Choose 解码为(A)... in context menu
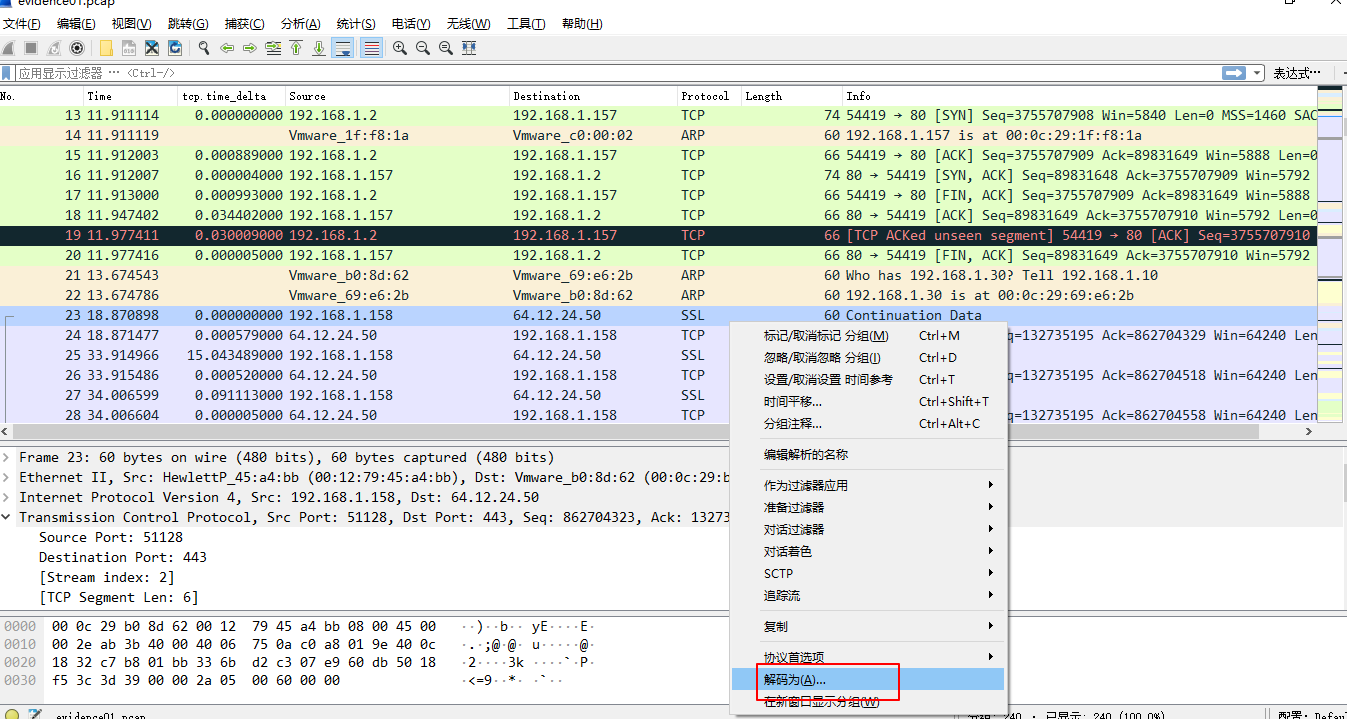This screenshot has height=719, width=1347. click(x=867, y=679)
